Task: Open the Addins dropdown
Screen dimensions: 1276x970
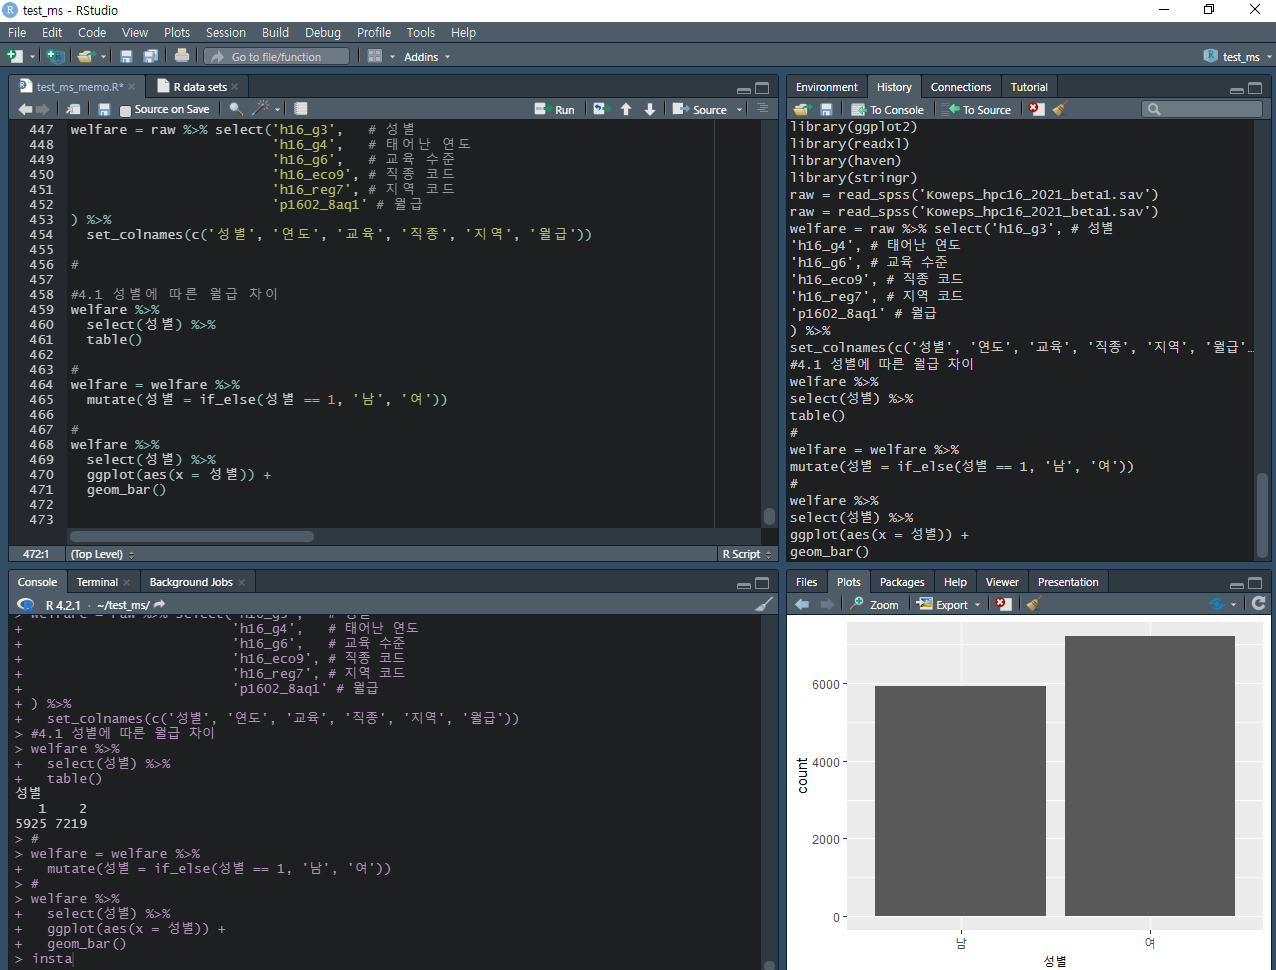Action: (427, 57)
